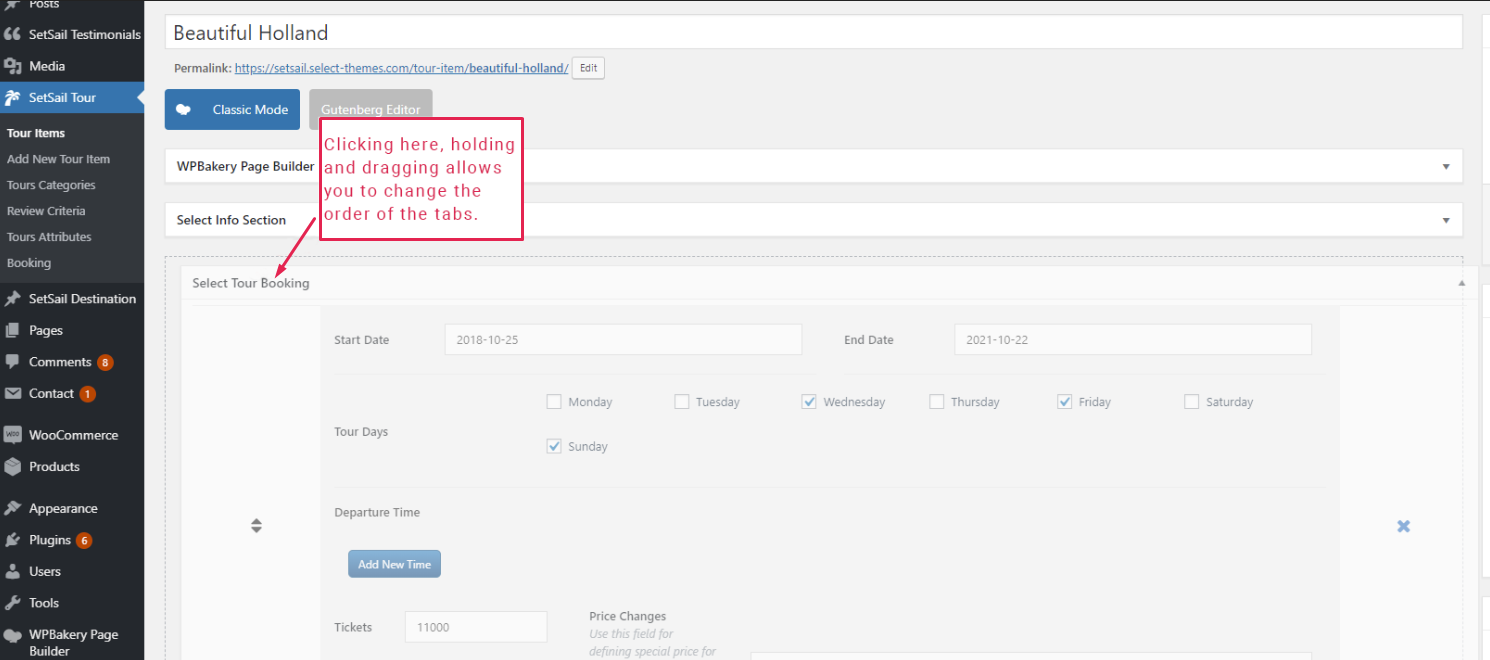Click the WooCommerce sidebar icon

13,435
